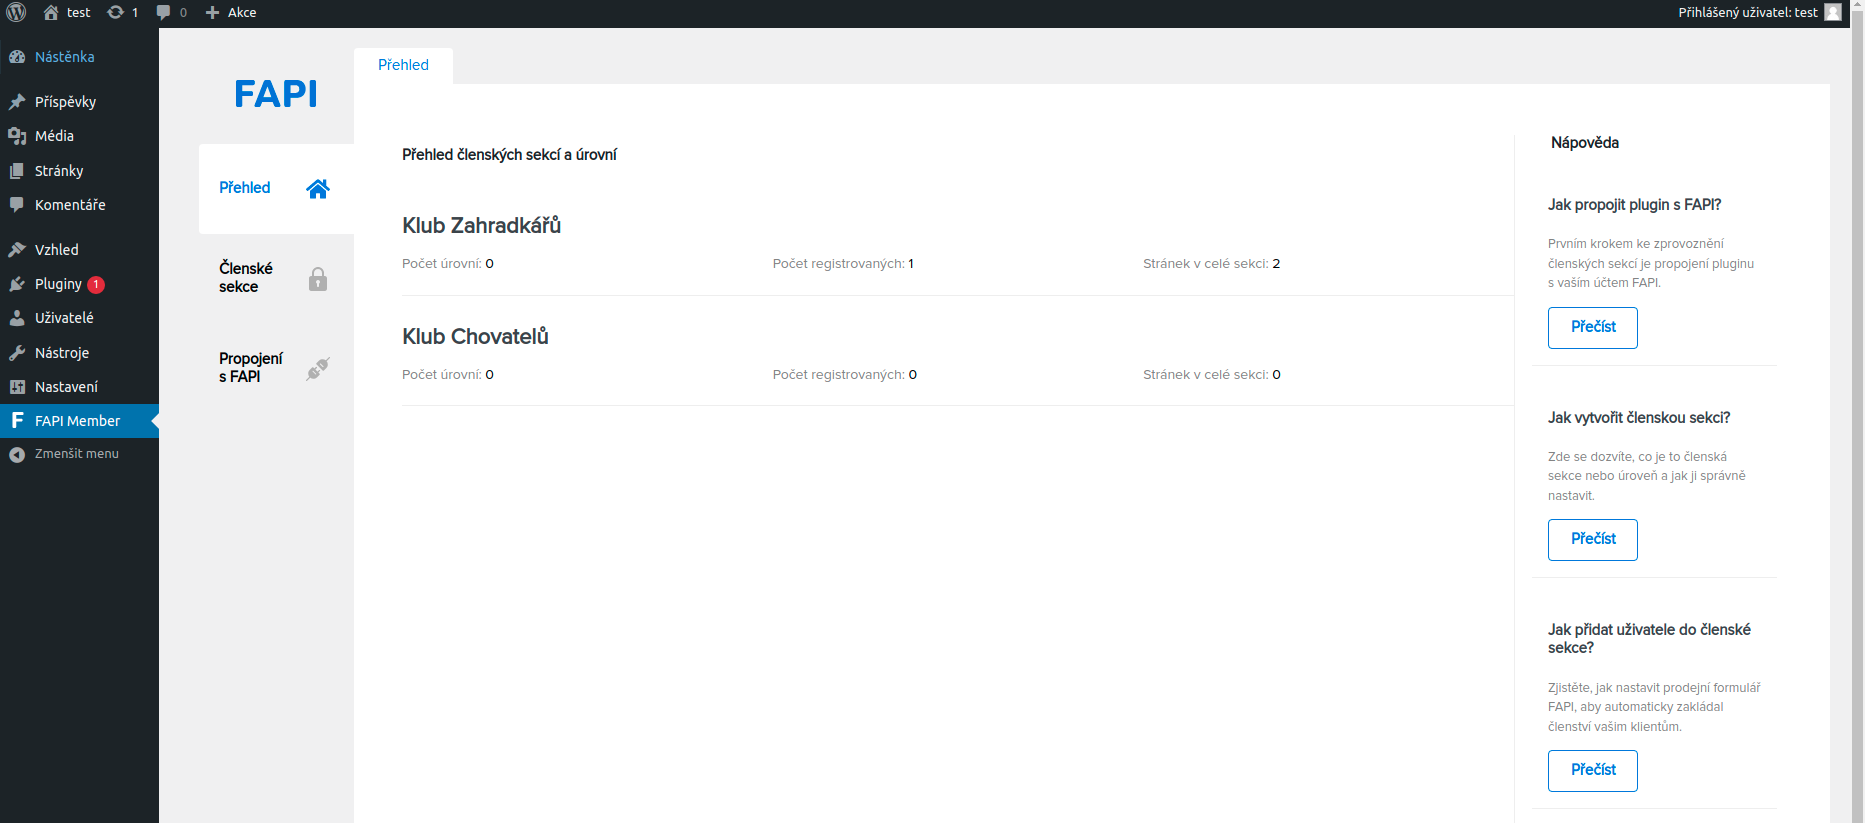Click the Nastavení settings icon

17,387
